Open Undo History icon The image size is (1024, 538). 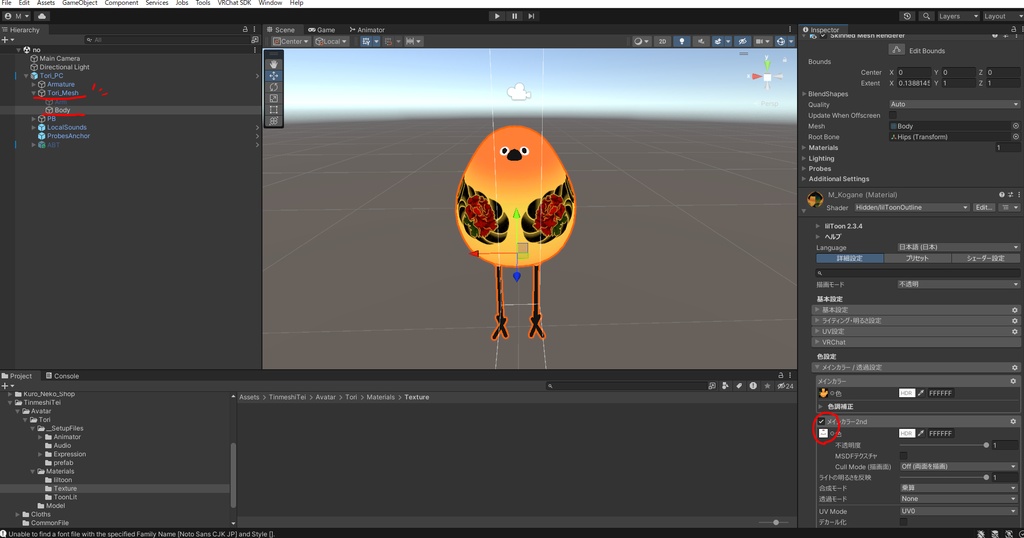(x=907, y=16)
